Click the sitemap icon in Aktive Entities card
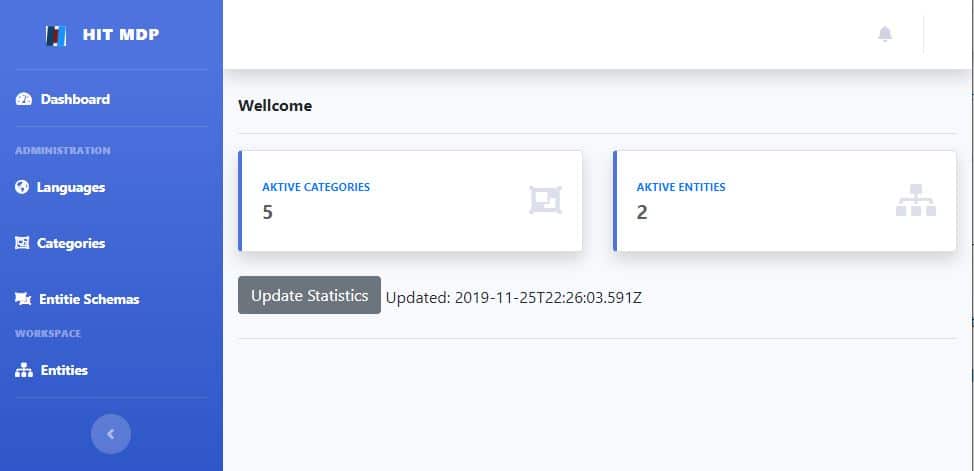Screen dimensions: 974x471 click(x=916, y=200)
